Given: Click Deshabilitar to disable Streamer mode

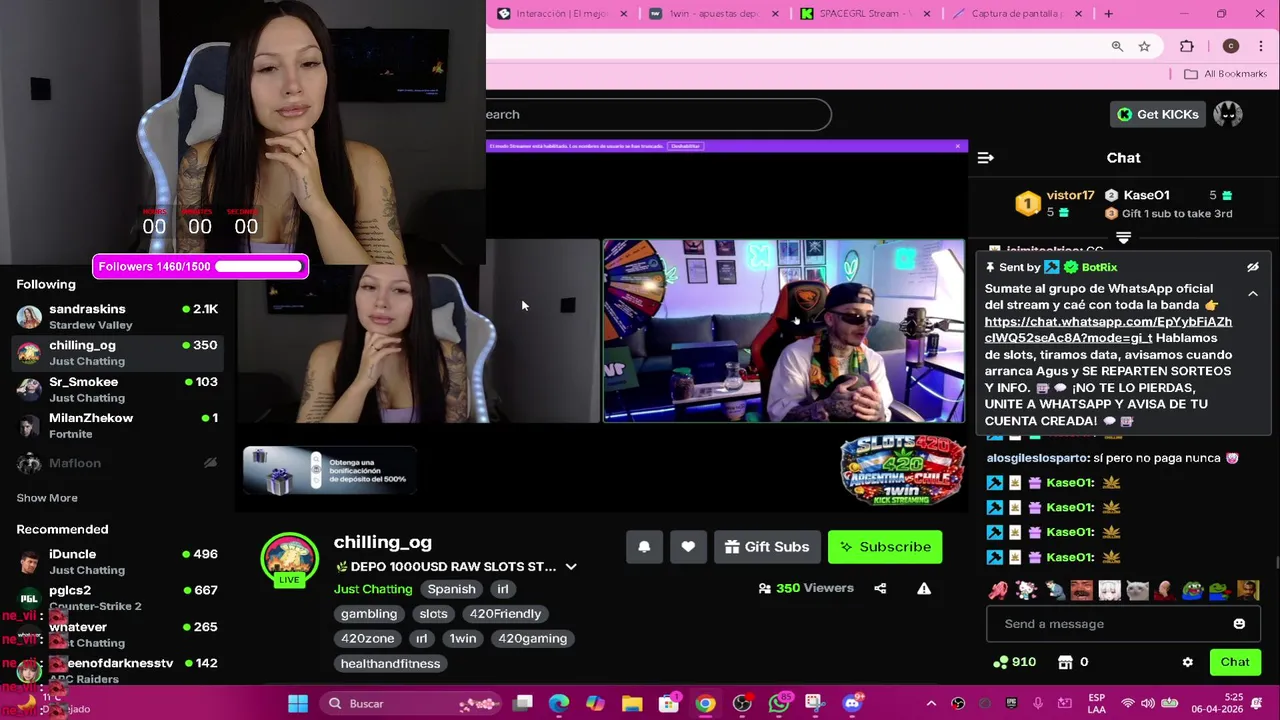Looking at the screenshot, I should (x=686, y=146).
